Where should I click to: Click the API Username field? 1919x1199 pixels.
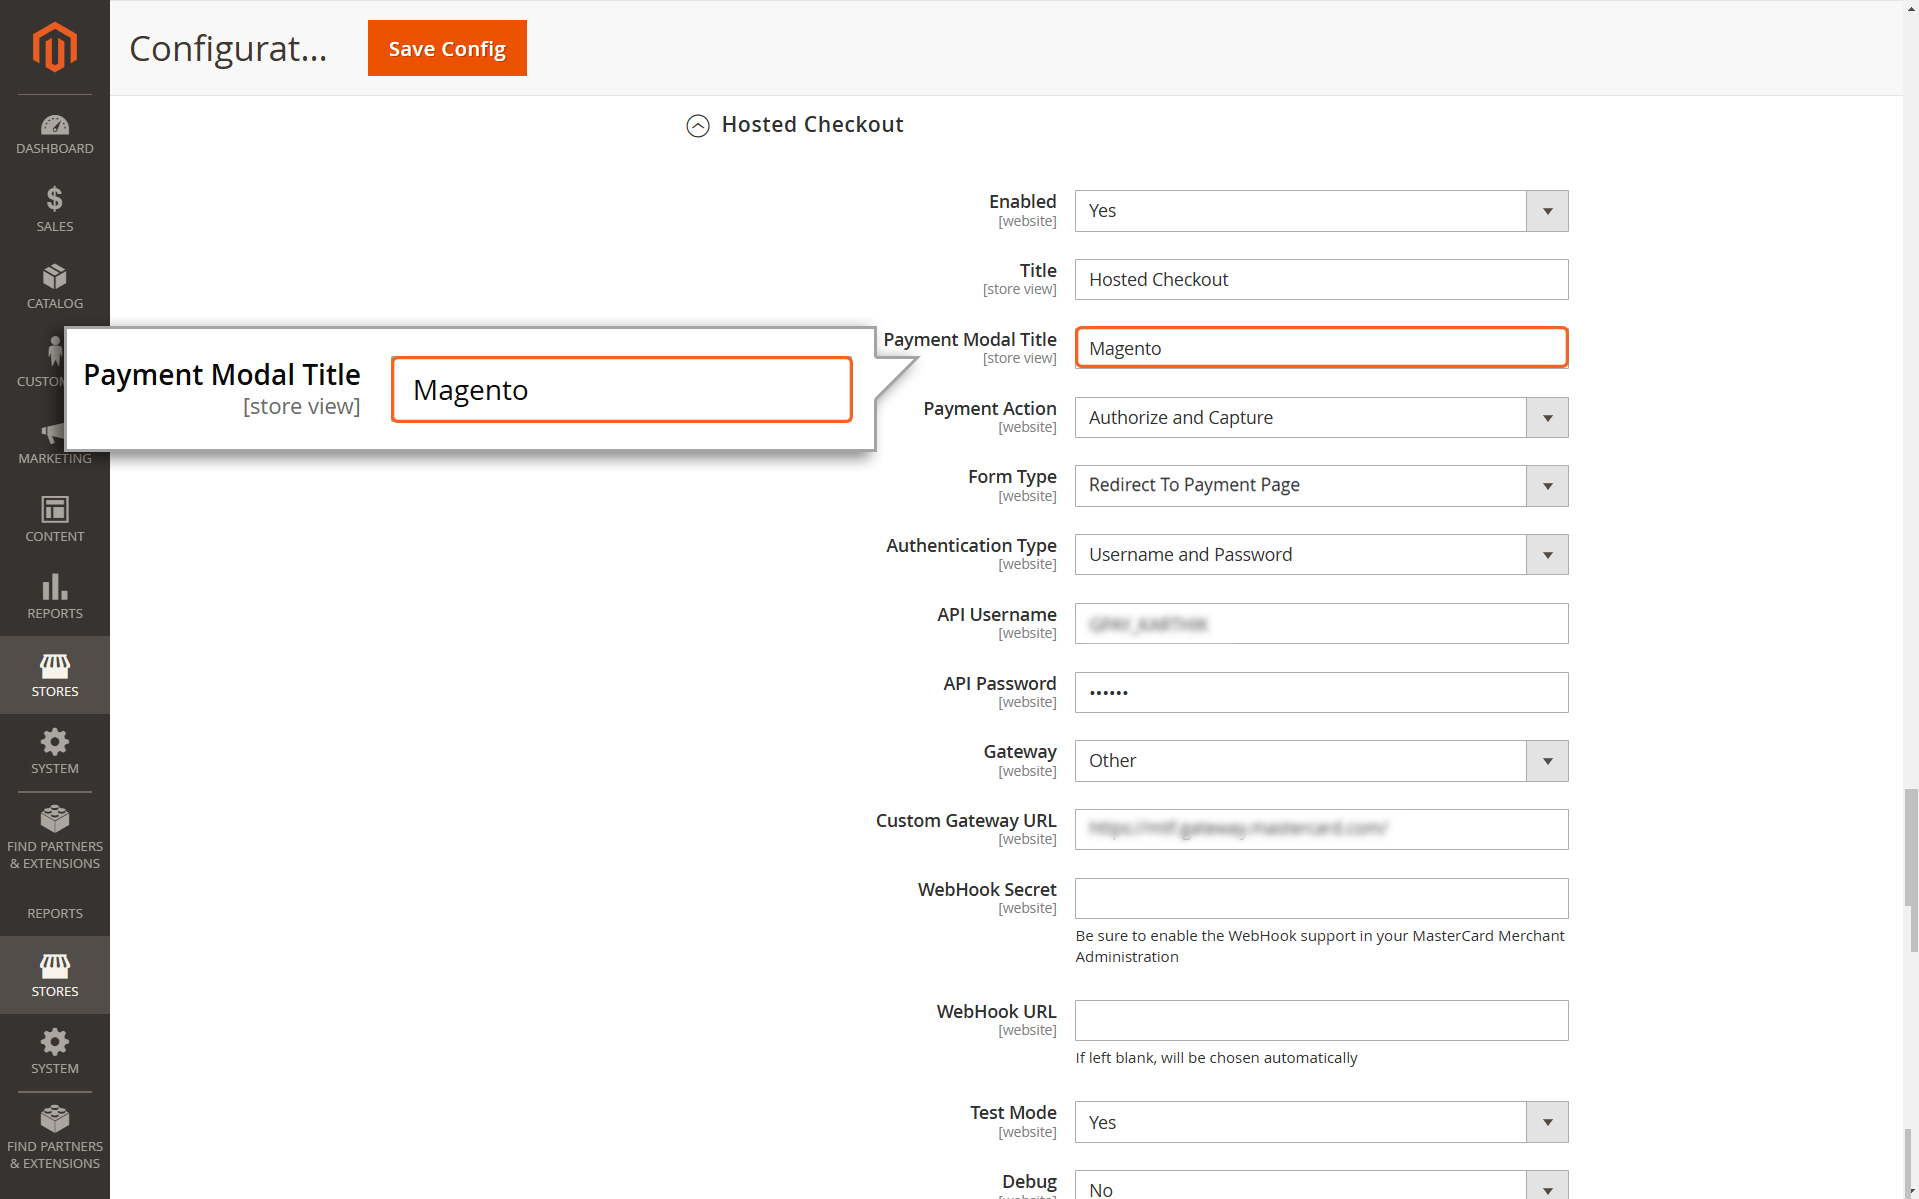point(1321,624)
